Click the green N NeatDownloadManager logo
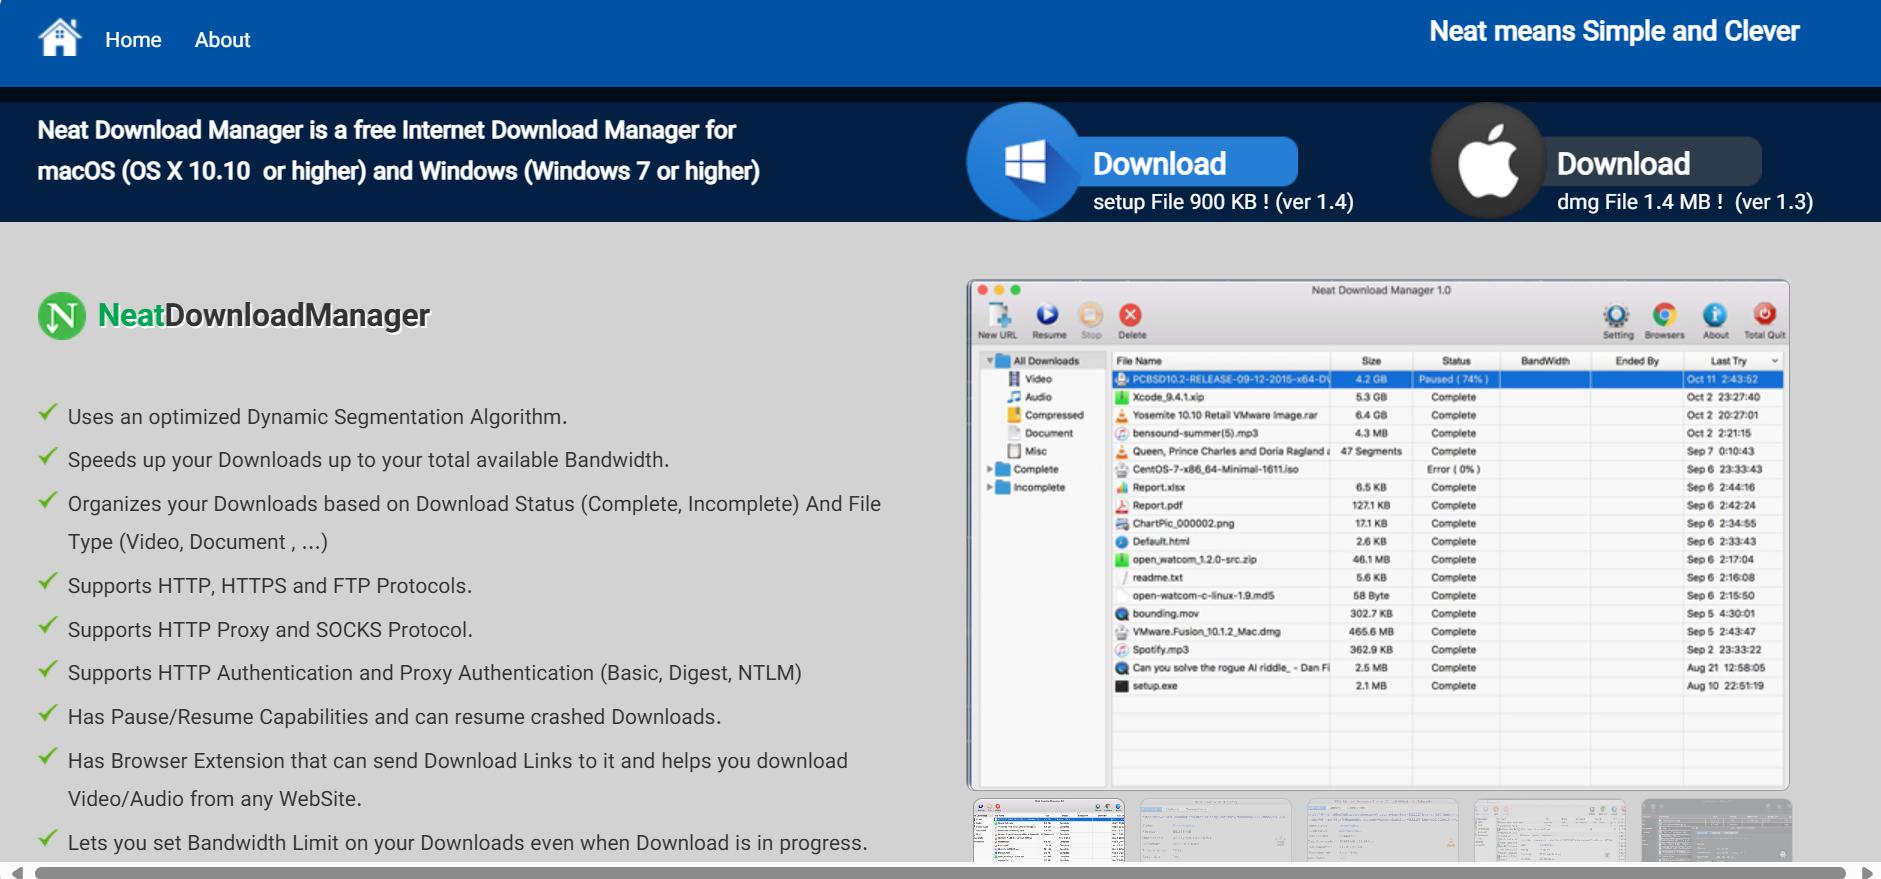Viewport: 1881px width, 879px height. tap(62, 316)
